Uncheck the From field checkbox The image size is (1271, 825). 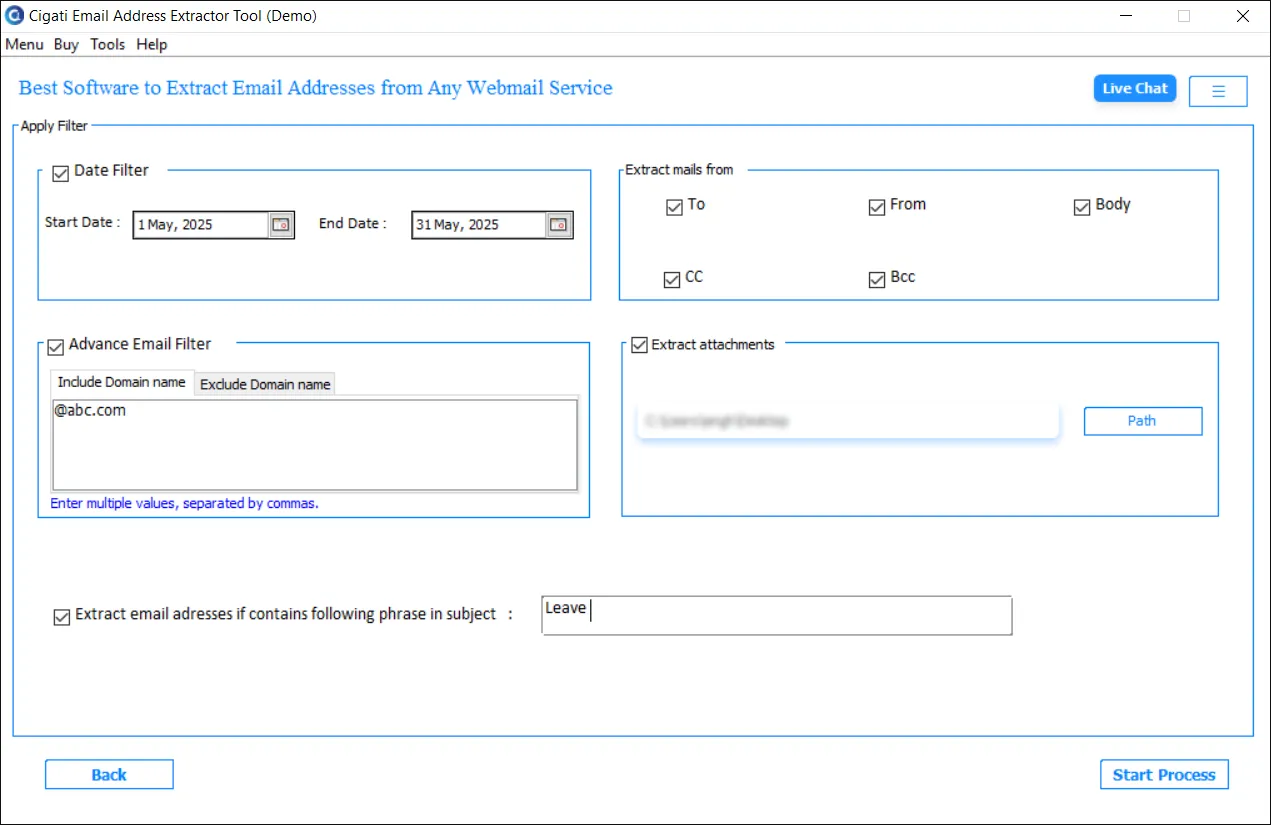pyautogui.click(x=877, y=207)
